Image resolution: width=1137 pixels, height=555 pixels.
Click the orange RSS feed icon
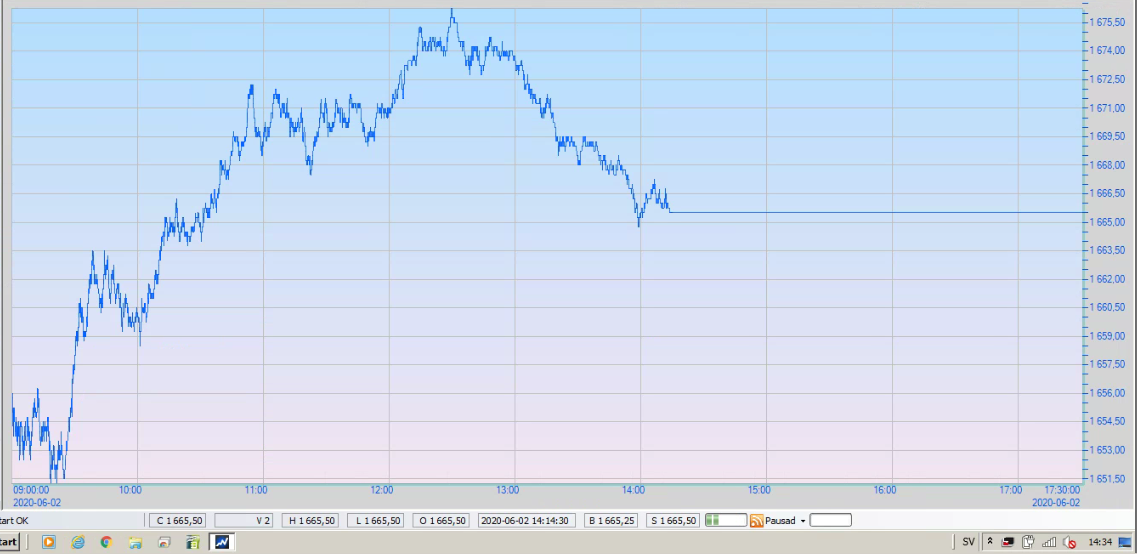click(x=757, y=520)
